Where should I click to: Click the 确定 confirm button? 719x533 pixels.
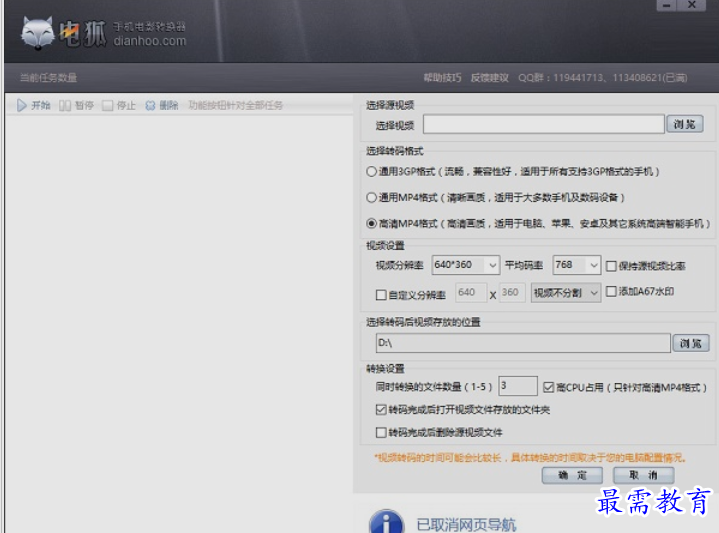[572, 475]
